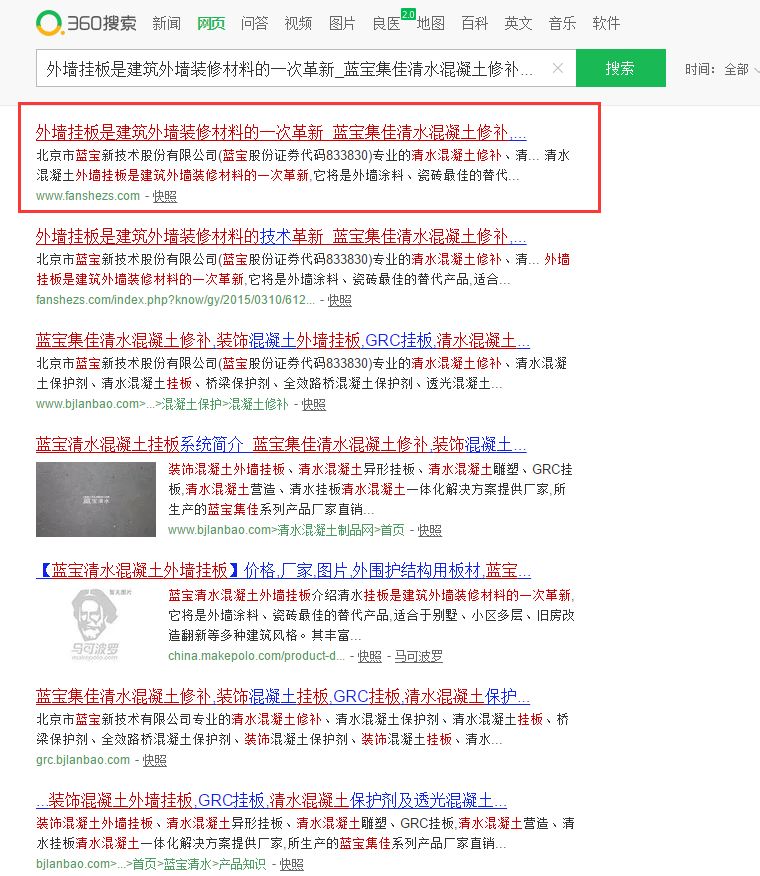760x876 pixels.
Task: Switch to the 问答 tab
Action: click(x=254, y=23)
